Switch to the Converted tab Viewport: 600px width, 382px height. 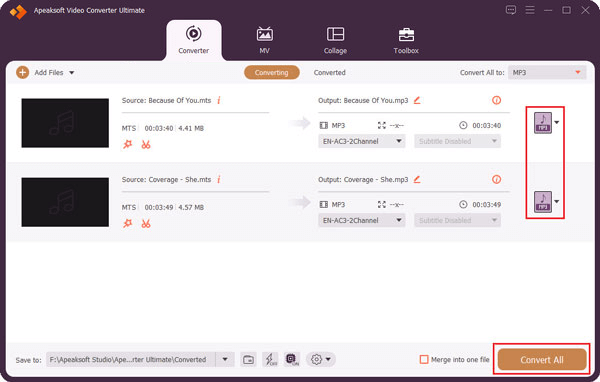point(329,72)
